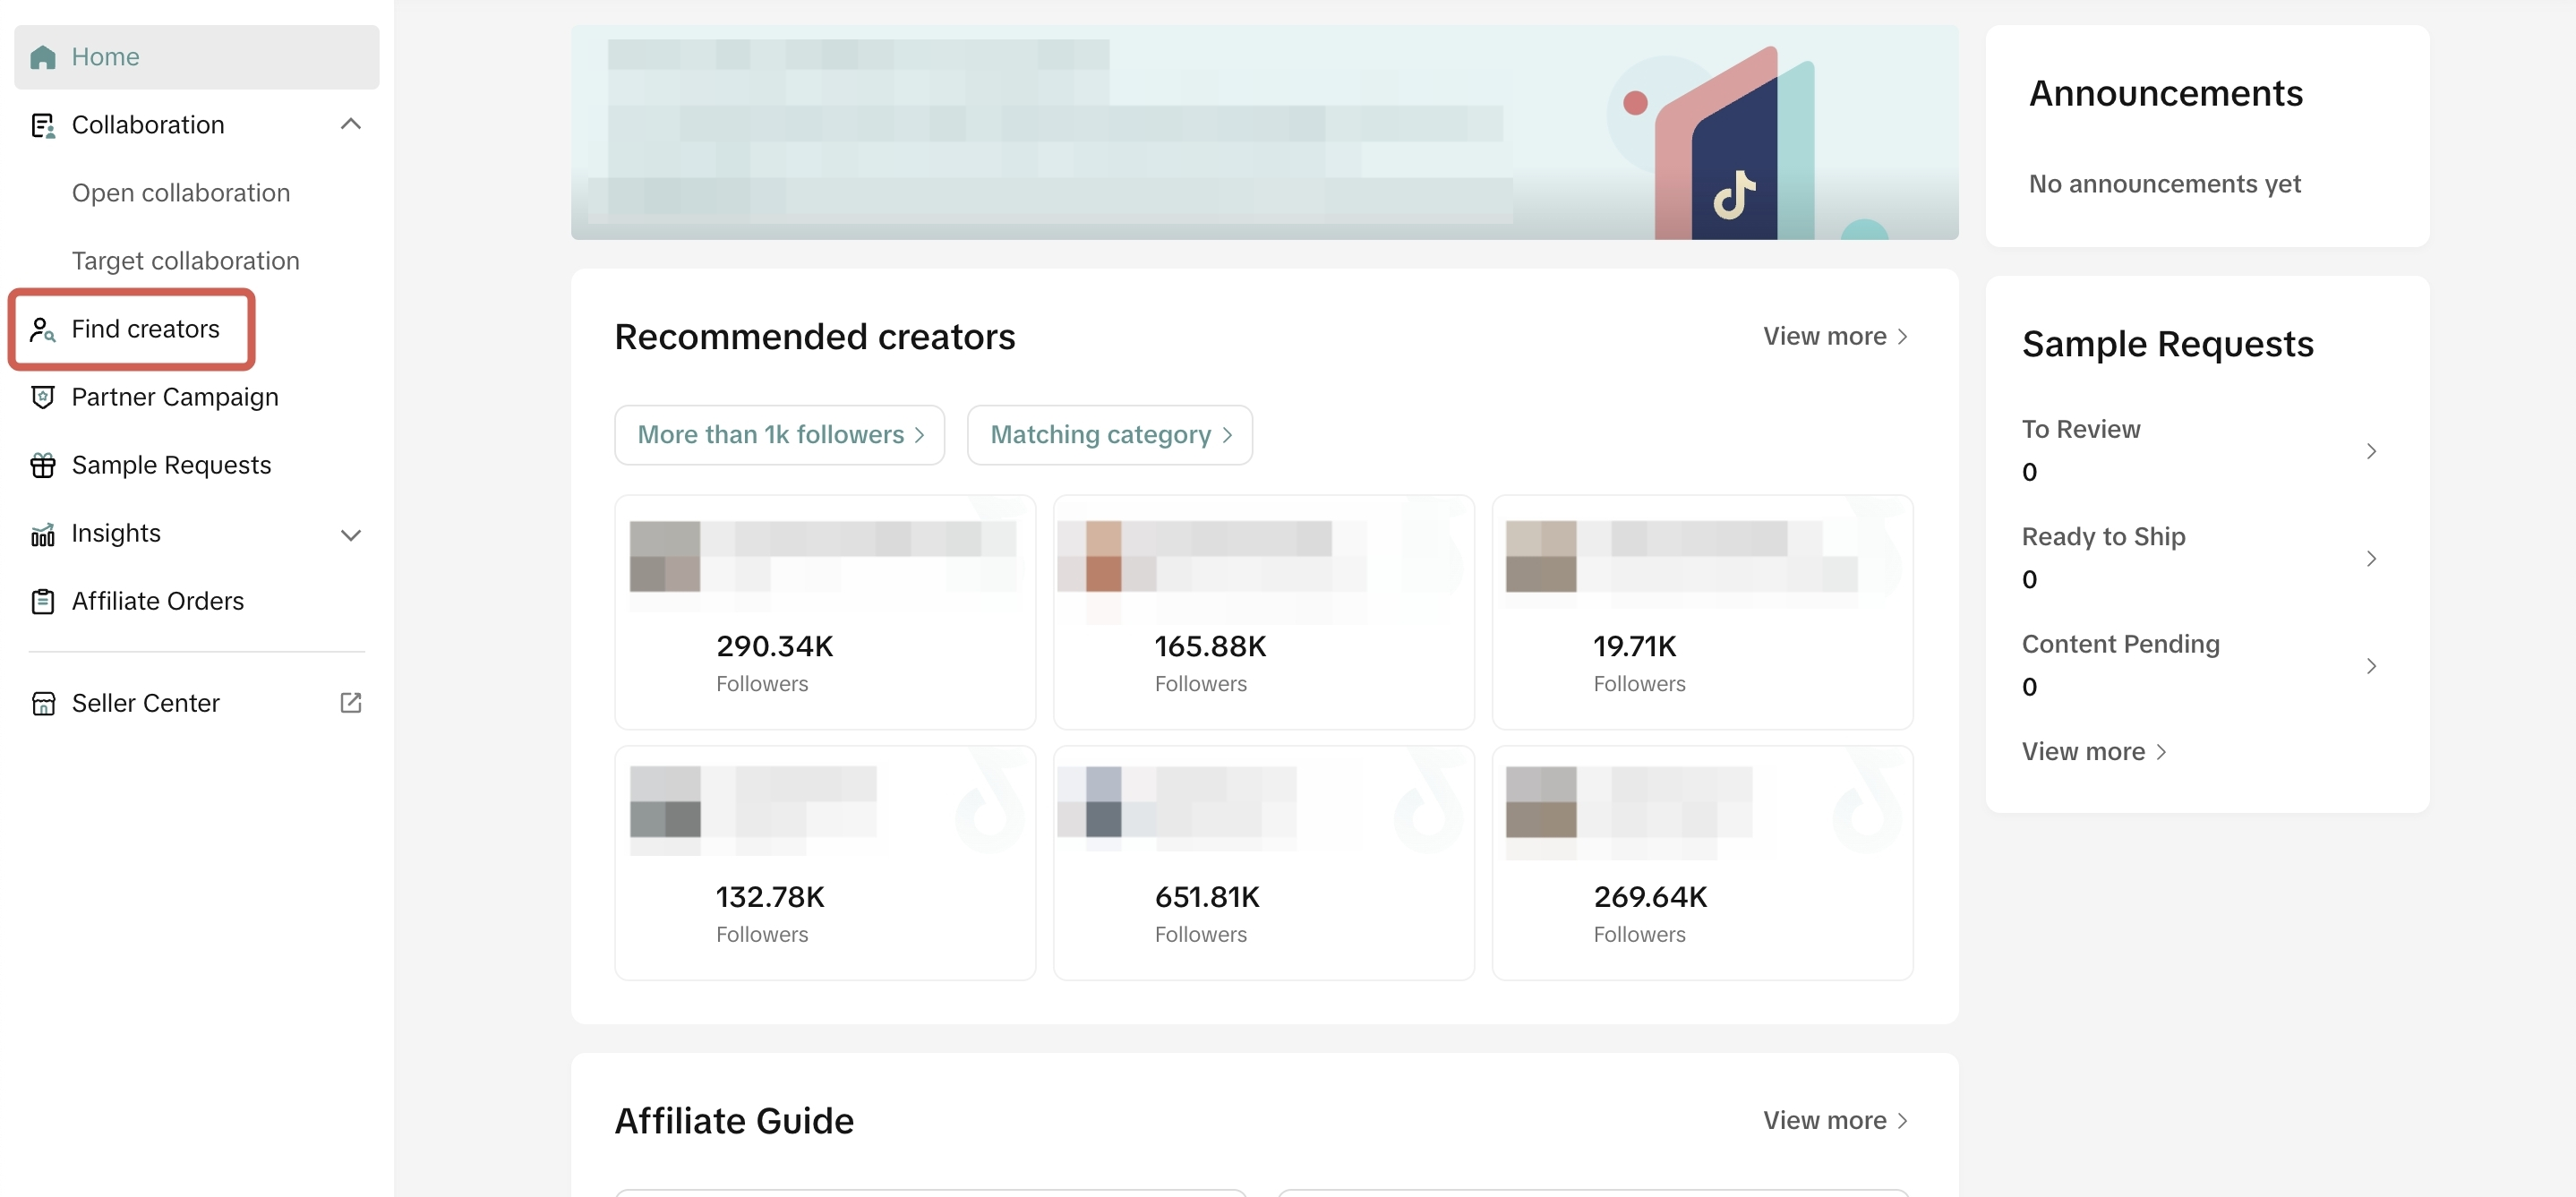Viewport: 2576px width, 1197px height.
Task: Open Seller Center external link icon
Action: click(x=350, y=703)
